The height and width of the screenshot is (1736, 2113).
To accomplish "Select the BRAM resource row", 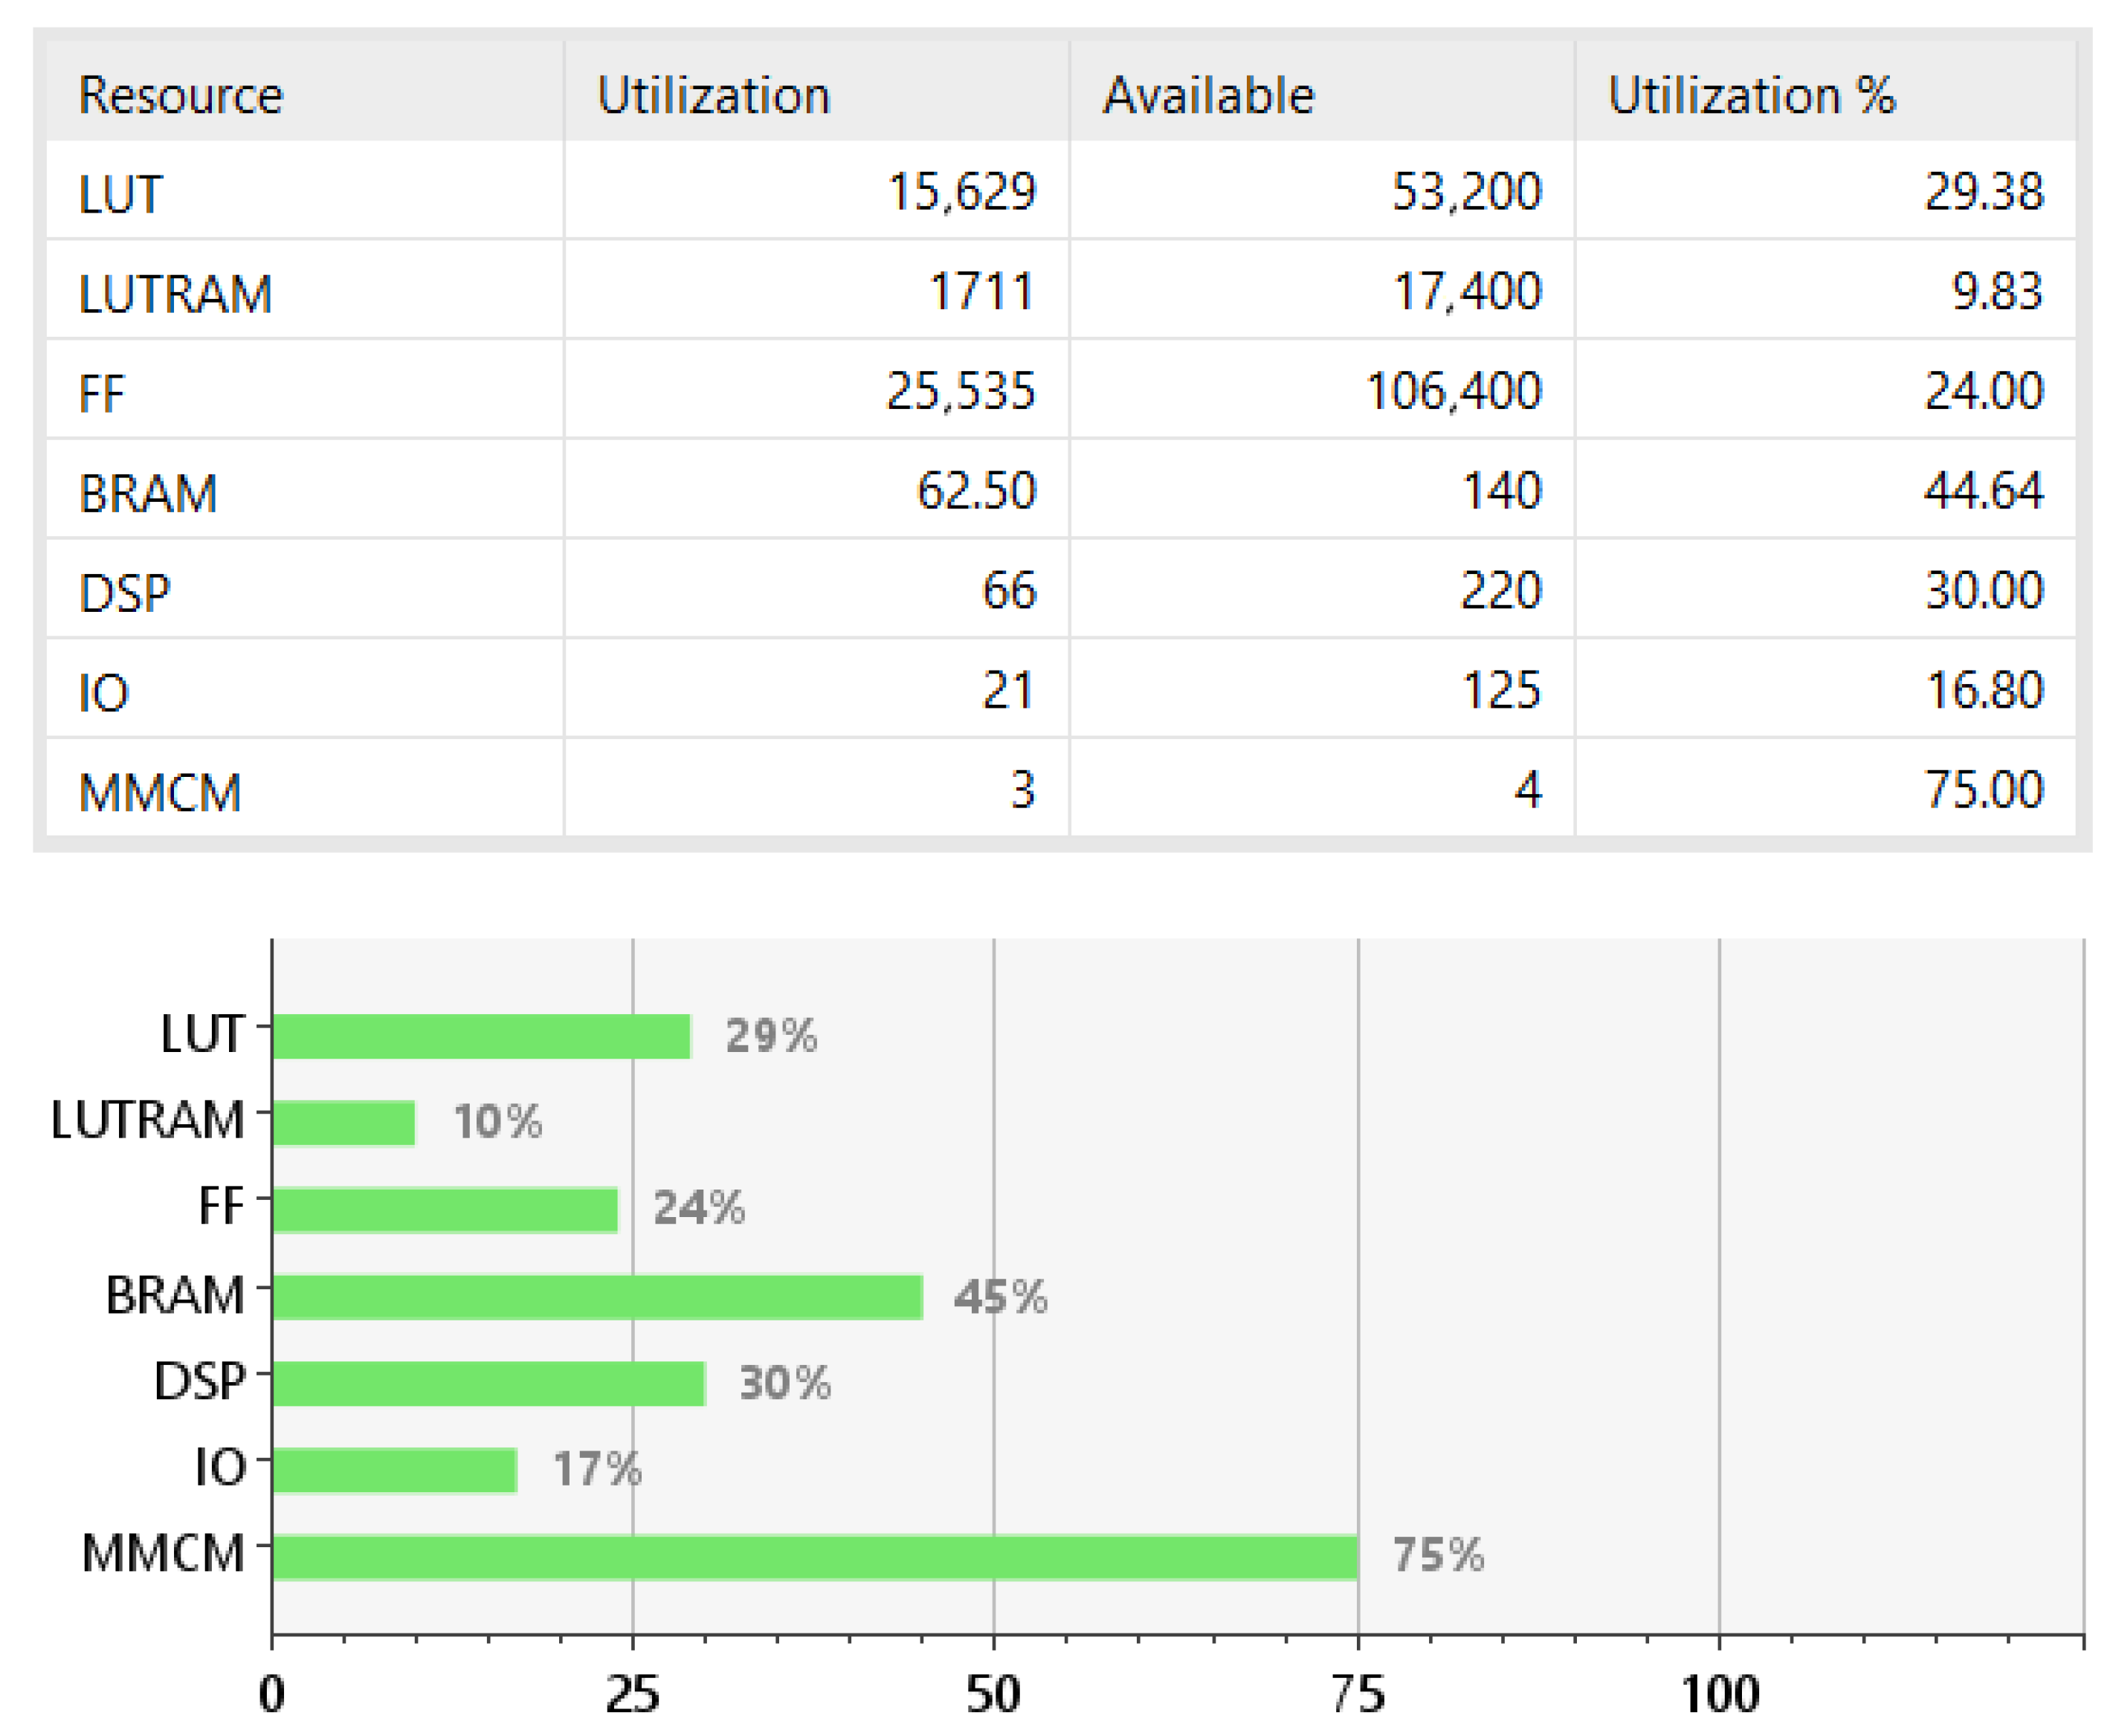I will tap(148, 493).
